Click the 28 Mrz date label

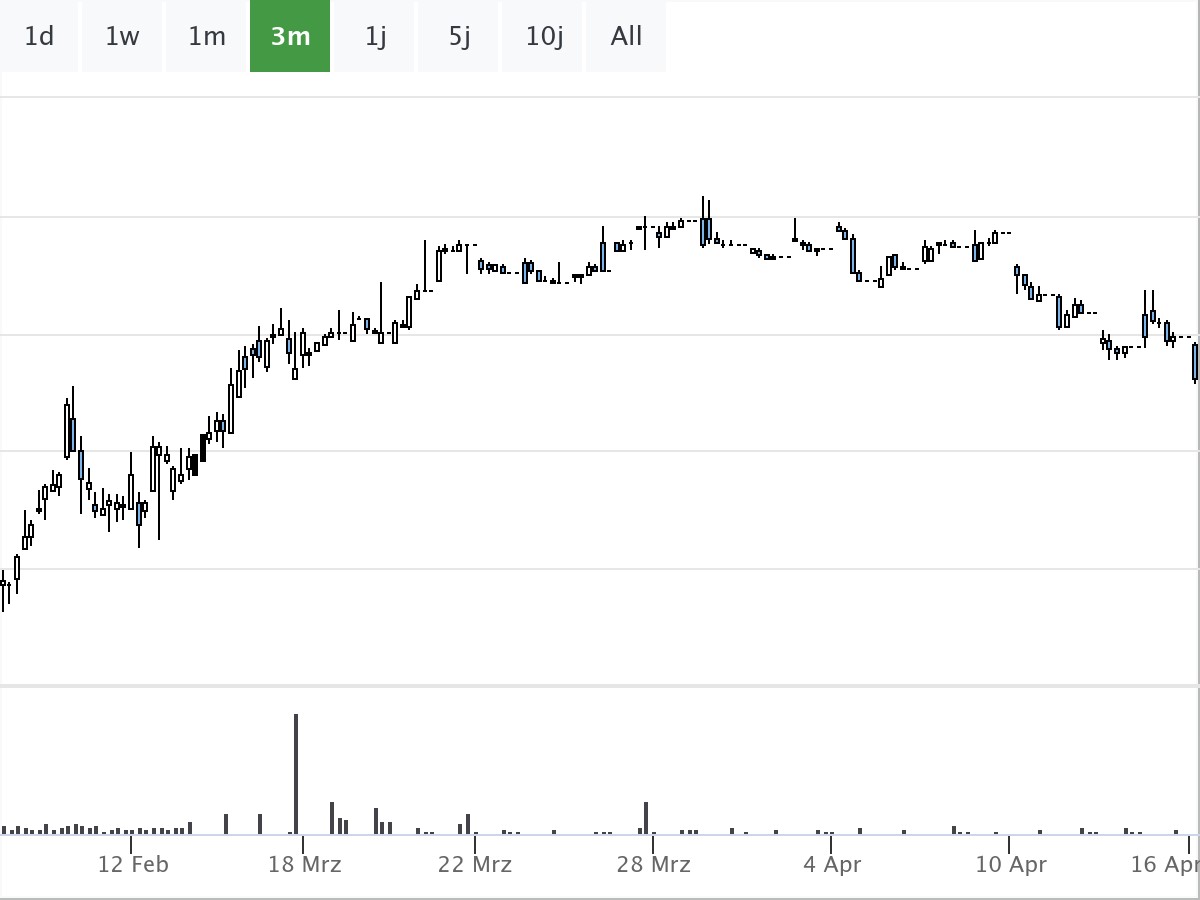[x=653, y=864]
